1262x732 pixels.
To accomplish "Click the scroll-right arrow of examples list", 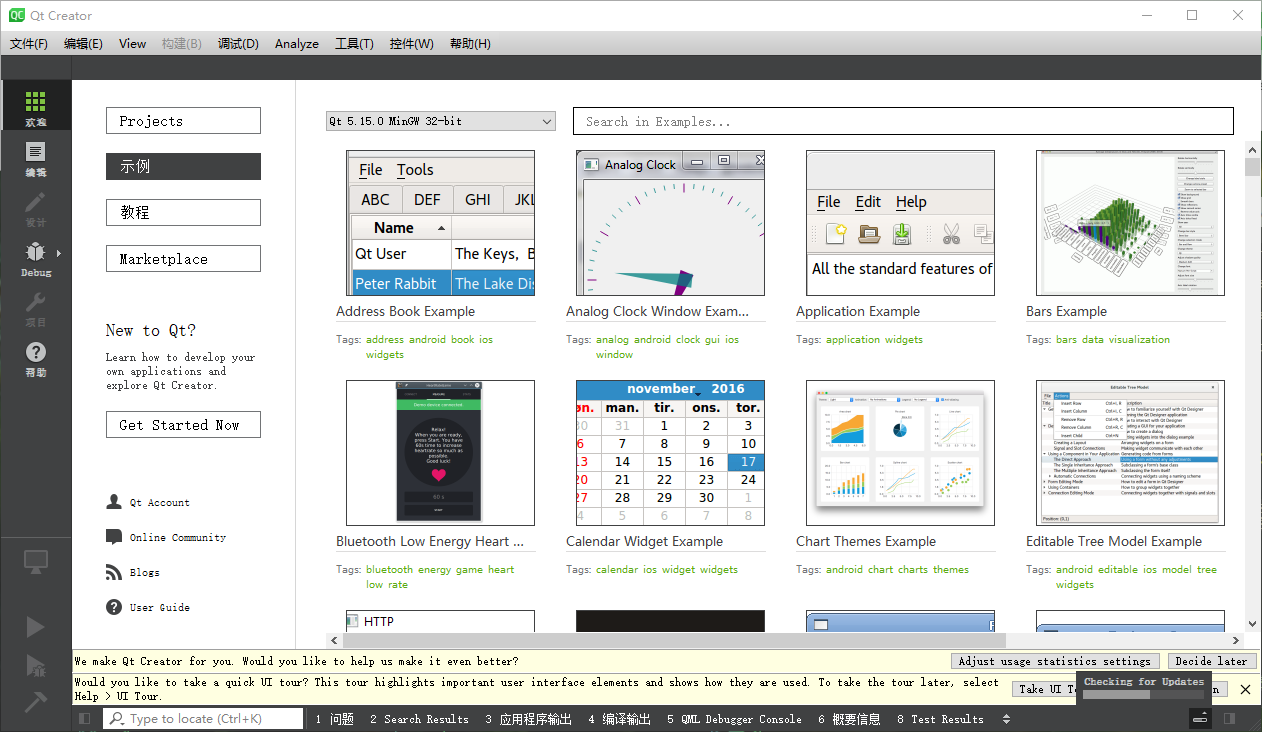I will click(x=1236, y=640).
